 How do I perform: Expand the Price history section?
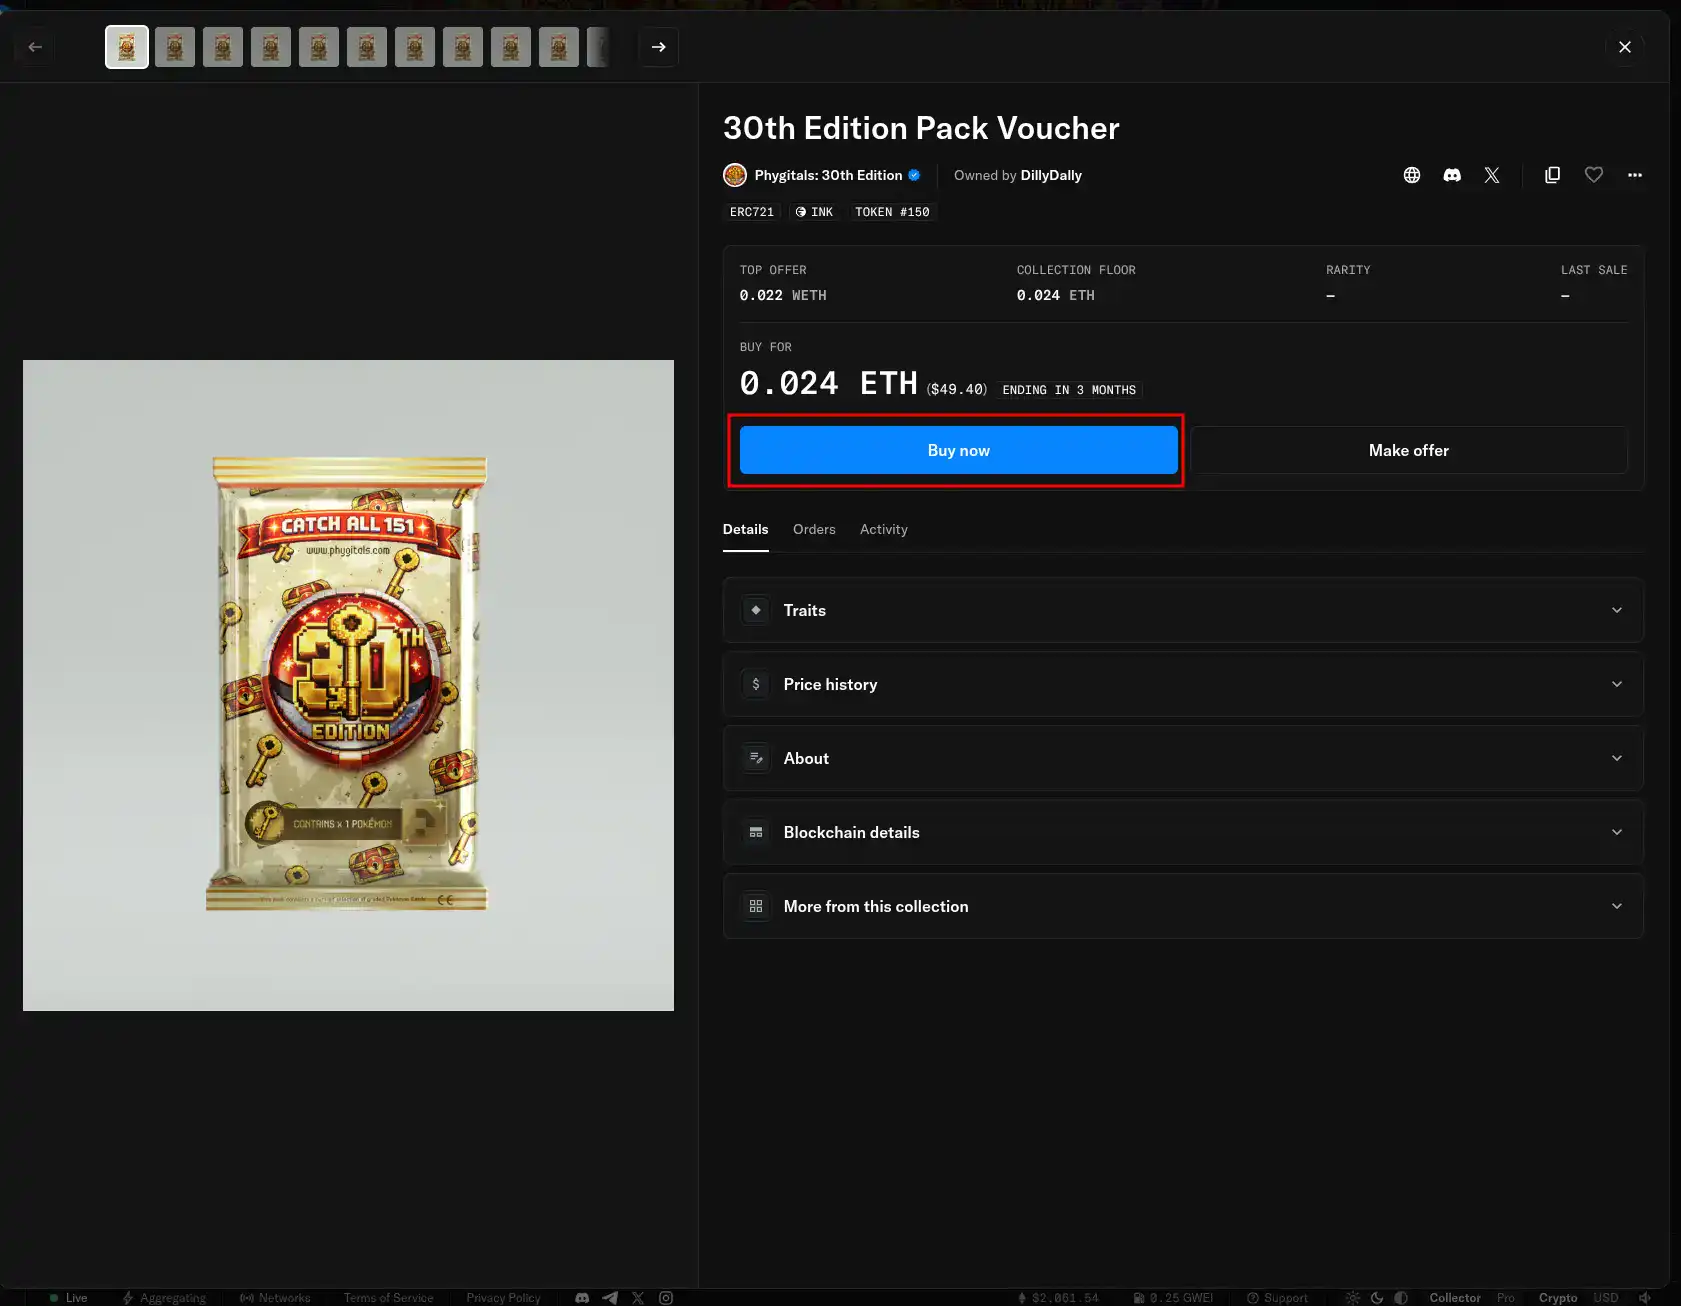point(1183,684)
